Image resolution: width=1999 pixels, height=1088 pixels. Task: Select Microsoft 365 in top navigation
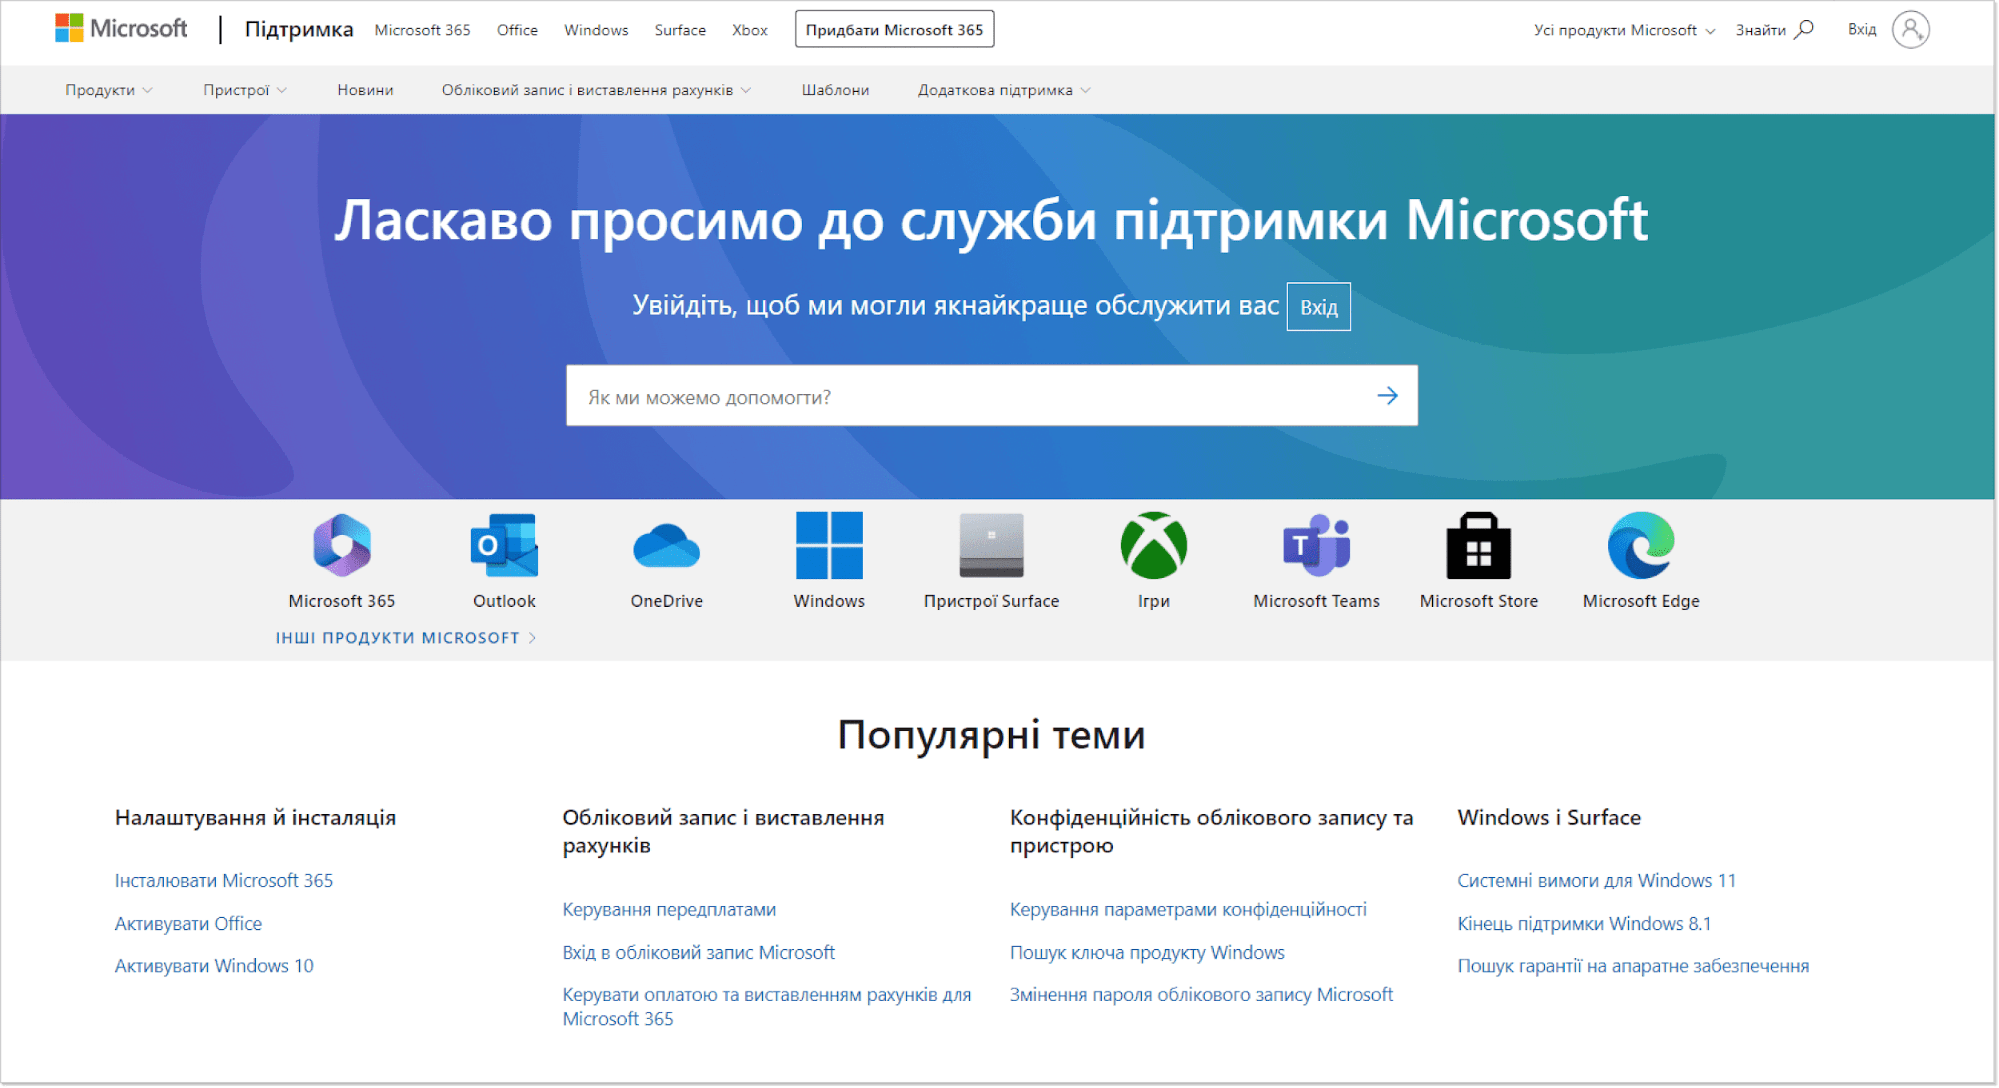(422, 30)
